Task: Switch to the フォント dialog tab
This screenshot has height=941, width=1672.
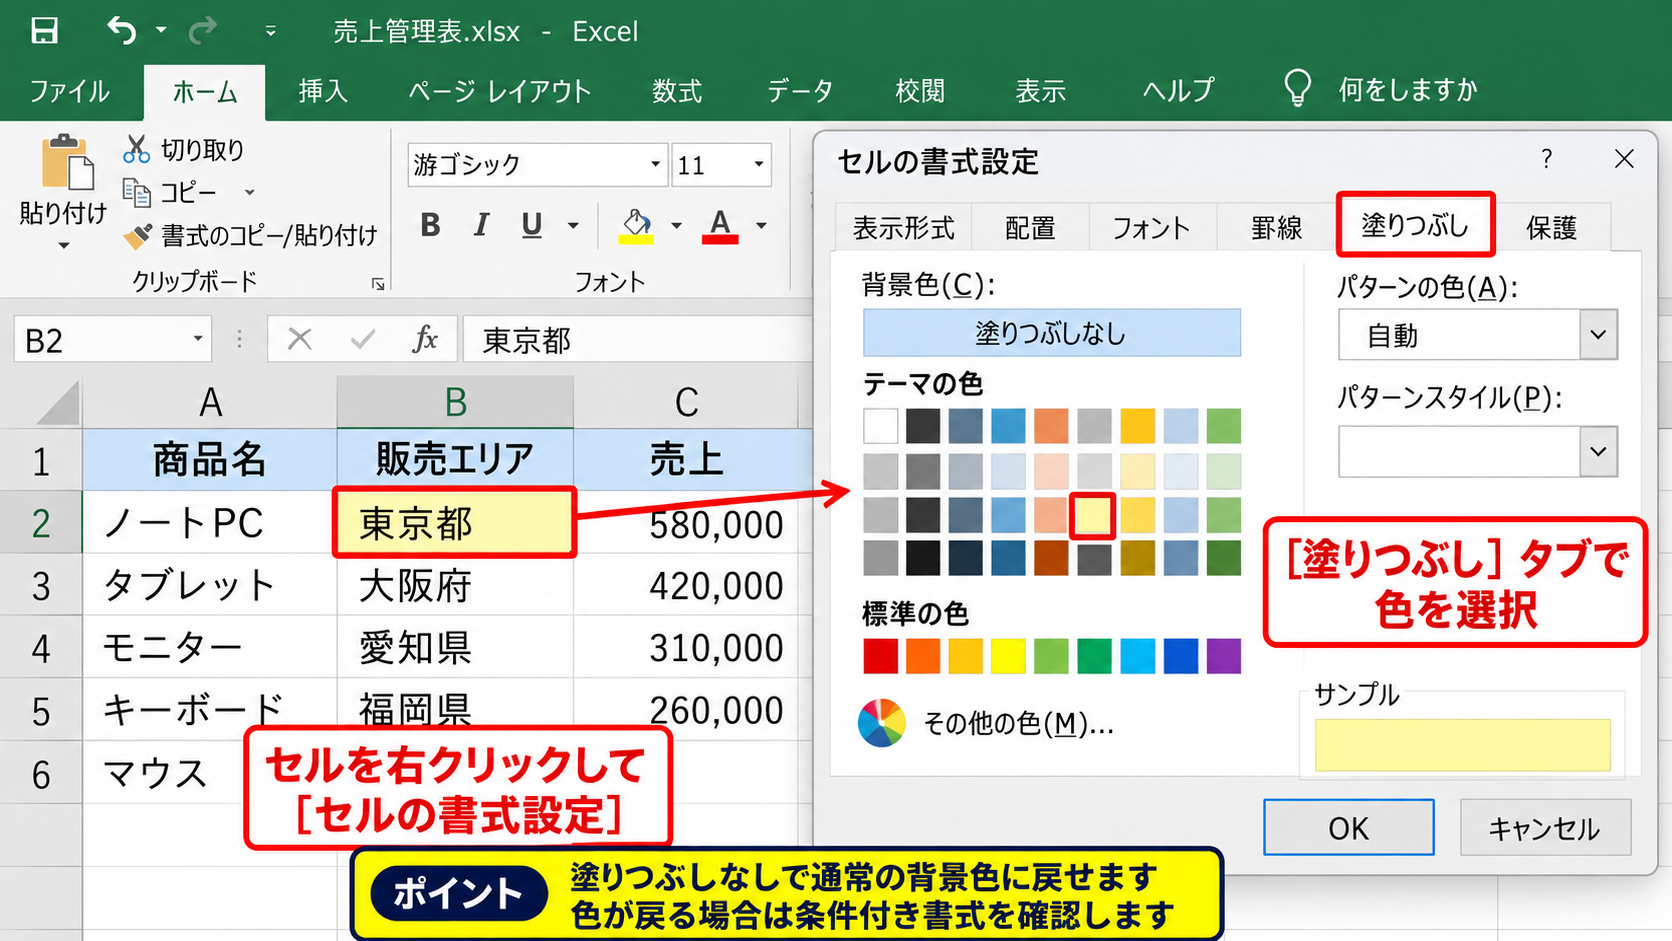Action: tap(1151, 228)
